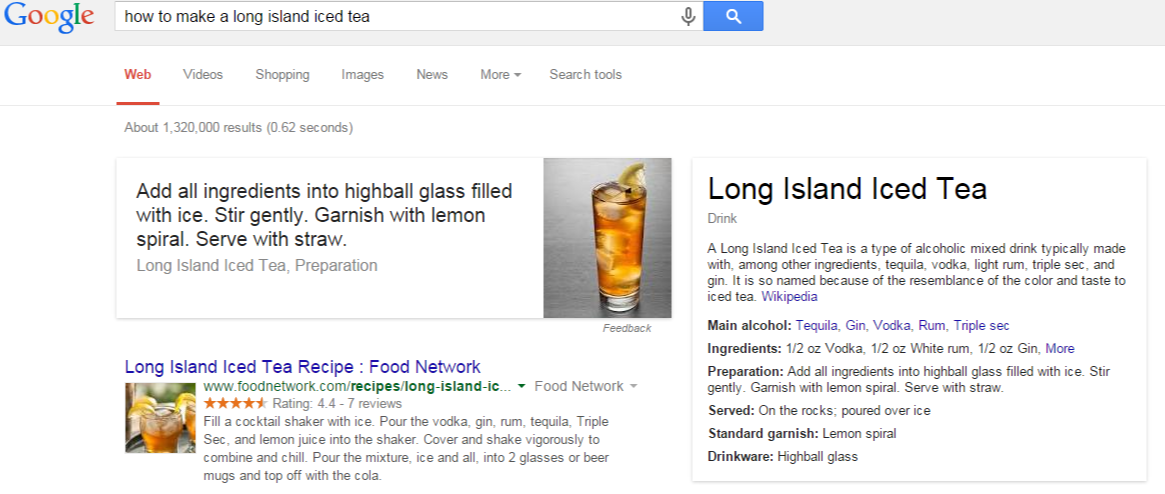Open the News search tab
1165x494 pixels.
pyautogui.click(x=432, y=75)
